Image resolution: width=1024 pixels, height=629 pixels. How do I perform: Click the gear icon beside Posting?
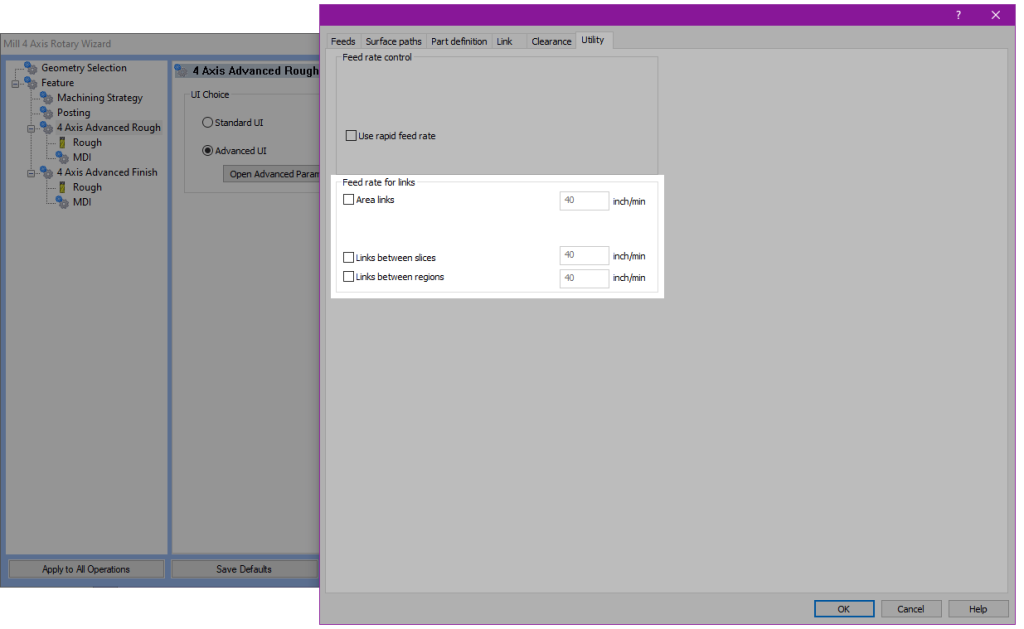click(x=48, y=112)
